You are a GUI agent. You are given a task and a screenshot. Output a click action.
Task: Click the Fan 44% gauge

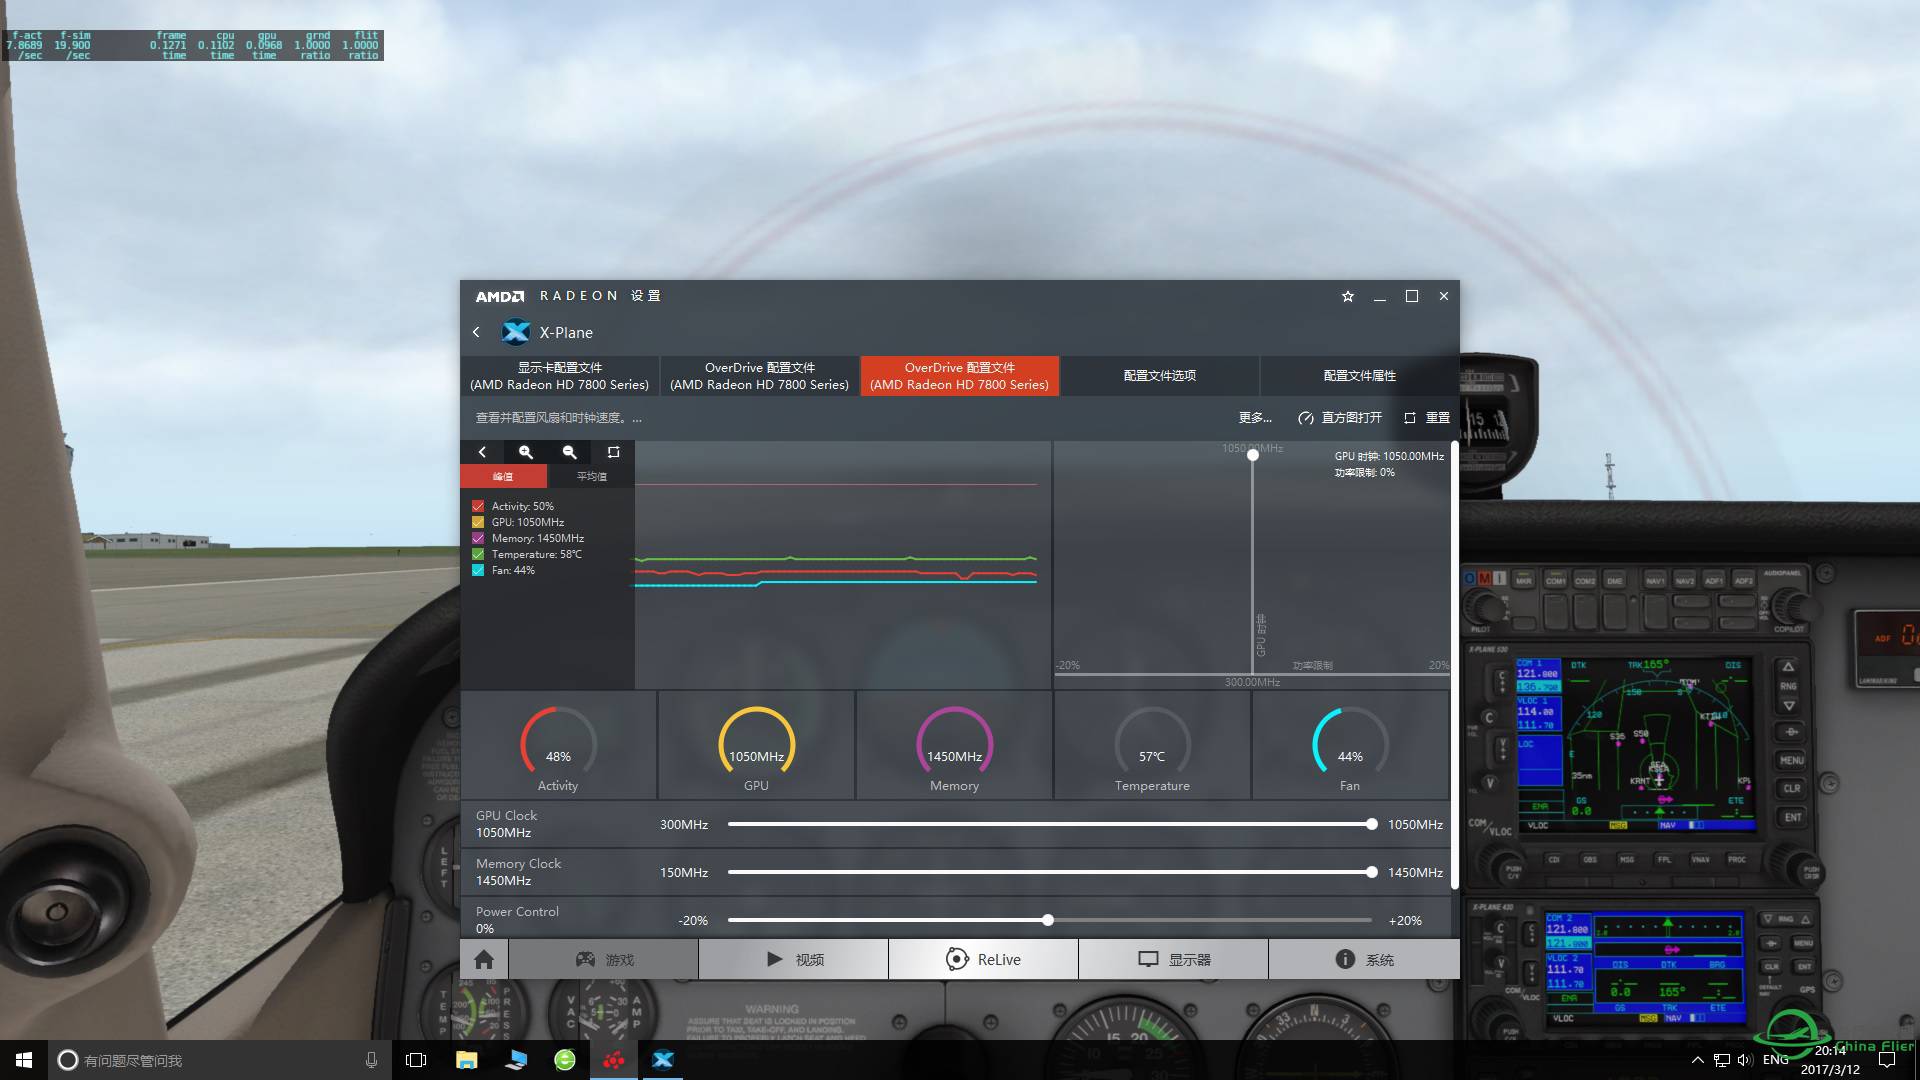pyautogui.click(x=1350, y=746)
